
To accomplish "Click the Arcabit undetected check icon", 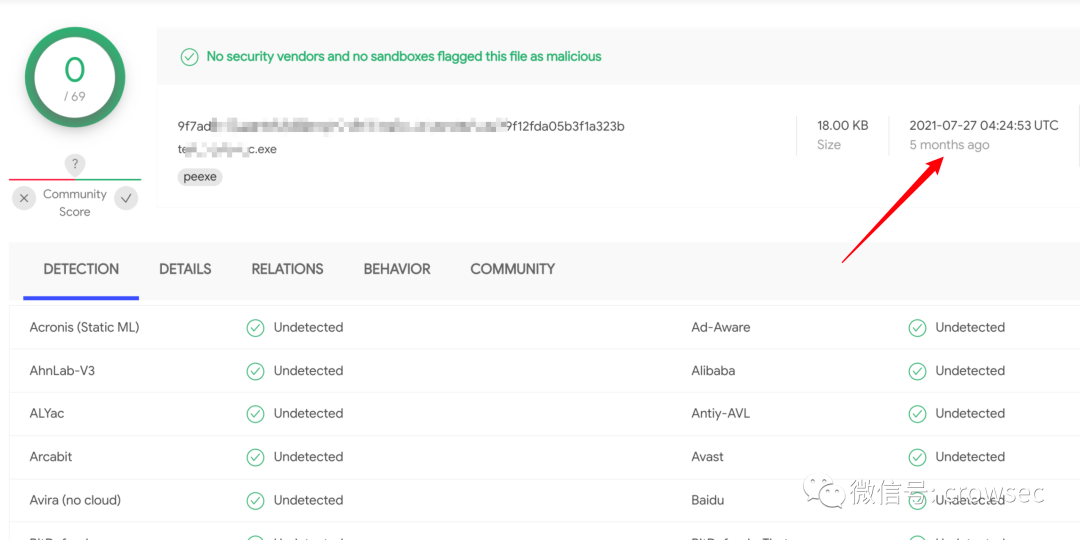I will [x=256, y=457].
